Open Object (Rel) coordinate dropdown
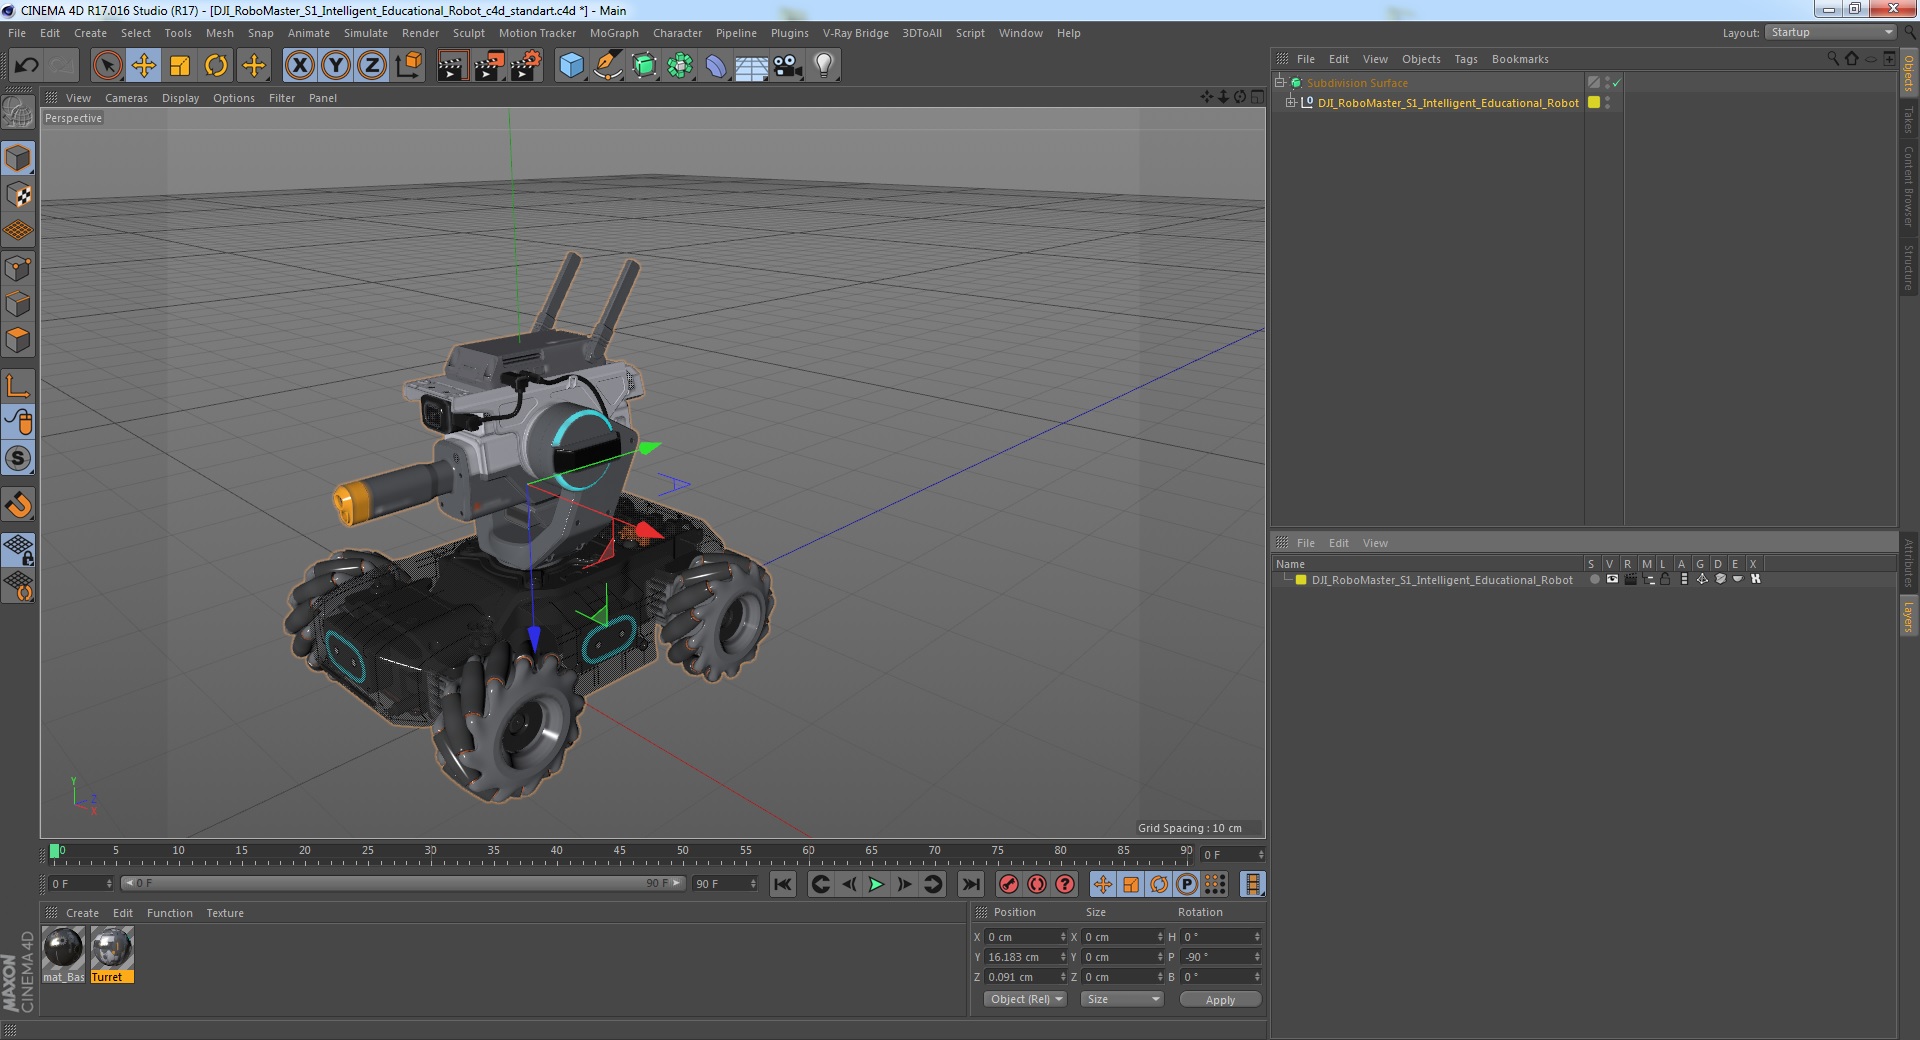The width and height of the screenshot is (1920, 1040). point(1025,999)
